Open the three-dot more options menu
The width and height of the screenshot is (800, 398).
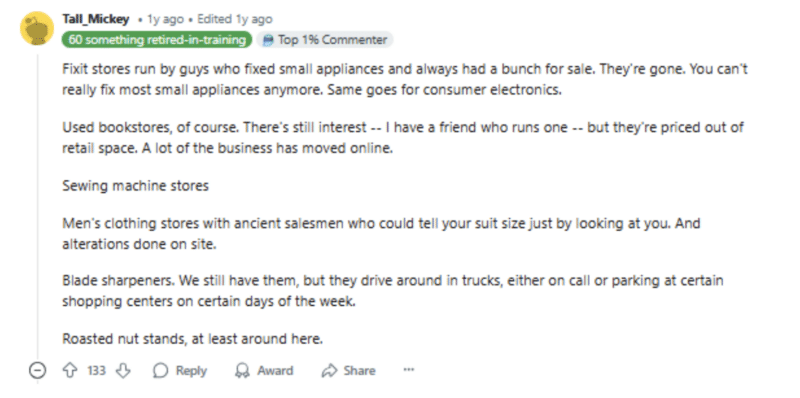409,370
